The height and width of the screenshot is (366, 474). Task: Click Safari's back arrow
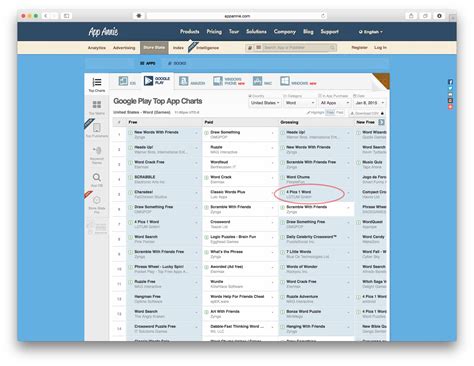46,16
